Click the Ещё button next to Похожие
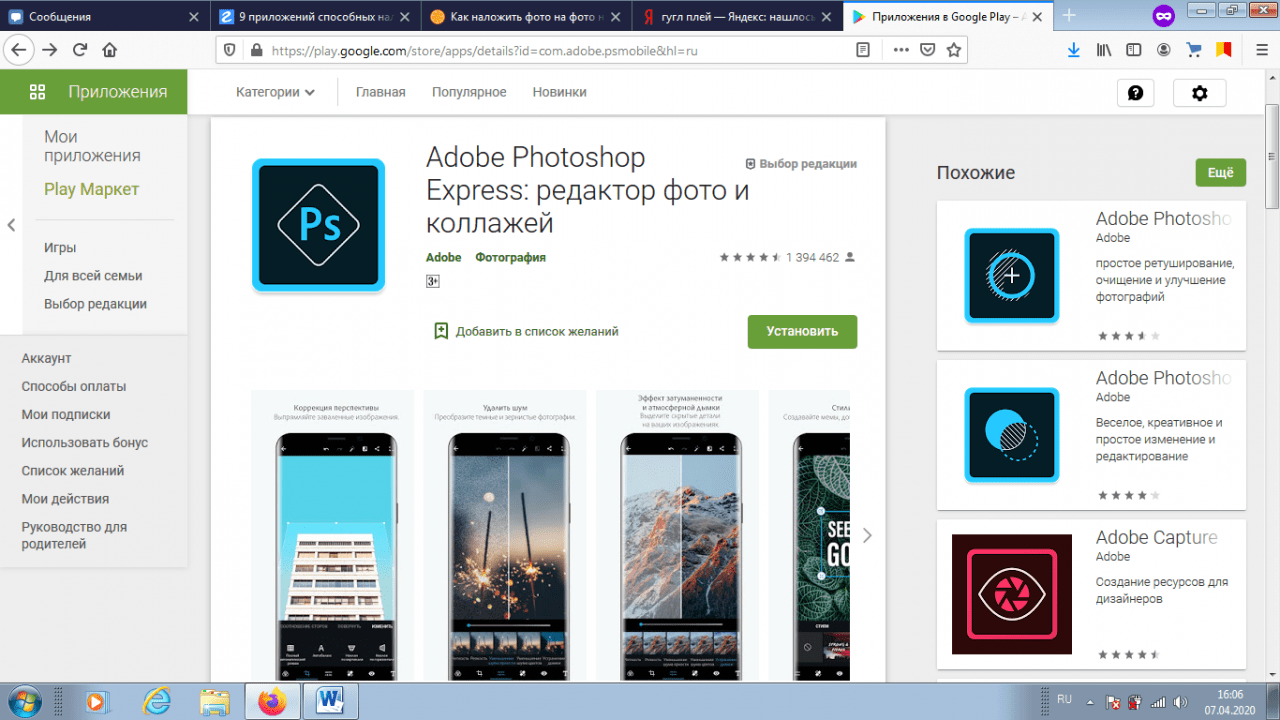Image resolution: width=1280 pixels, height=720 pixels. [x=1220, y=173]
